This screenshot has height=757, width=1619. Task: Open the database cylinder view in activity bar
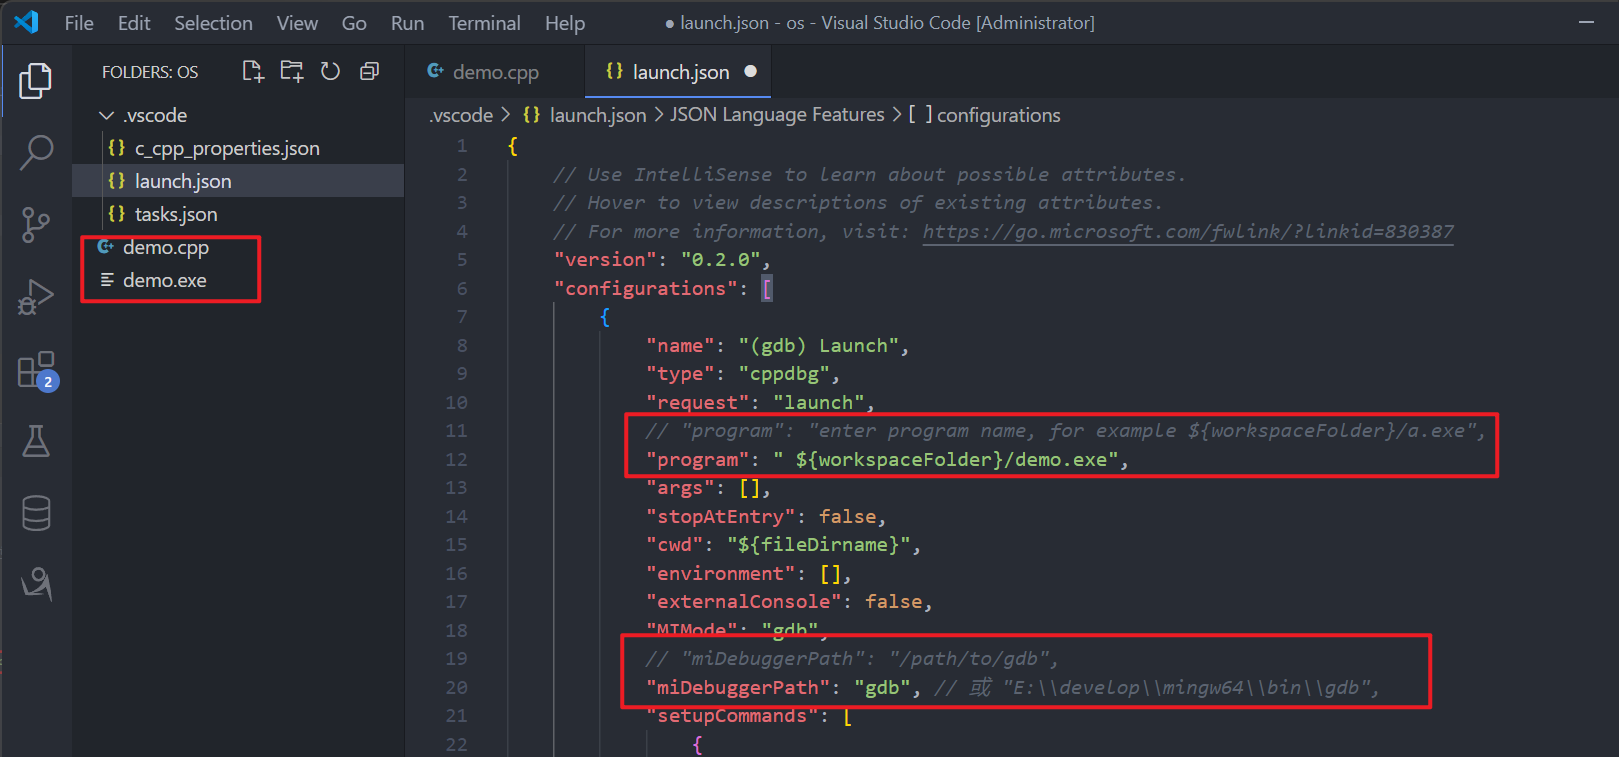[36, 513]
